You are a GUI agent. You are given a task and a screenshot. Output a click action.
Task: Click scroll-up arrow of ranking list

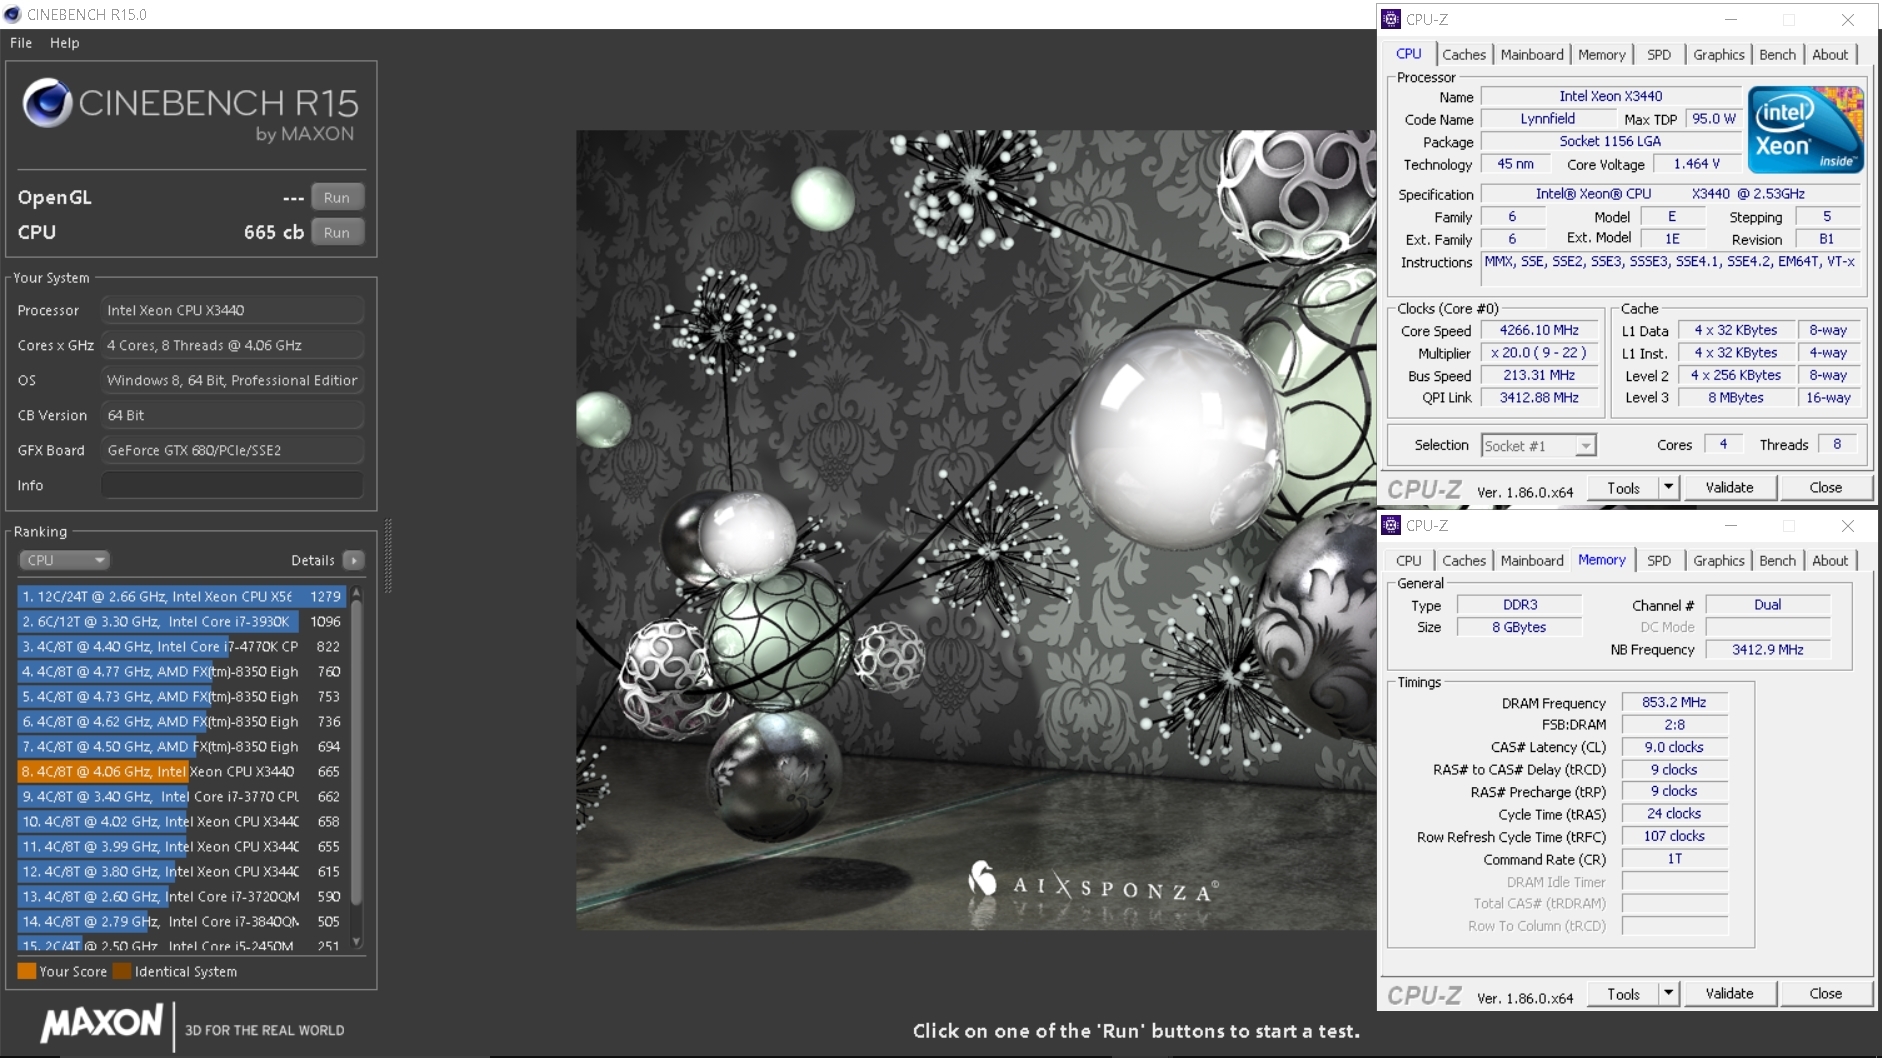coord(357,593)
